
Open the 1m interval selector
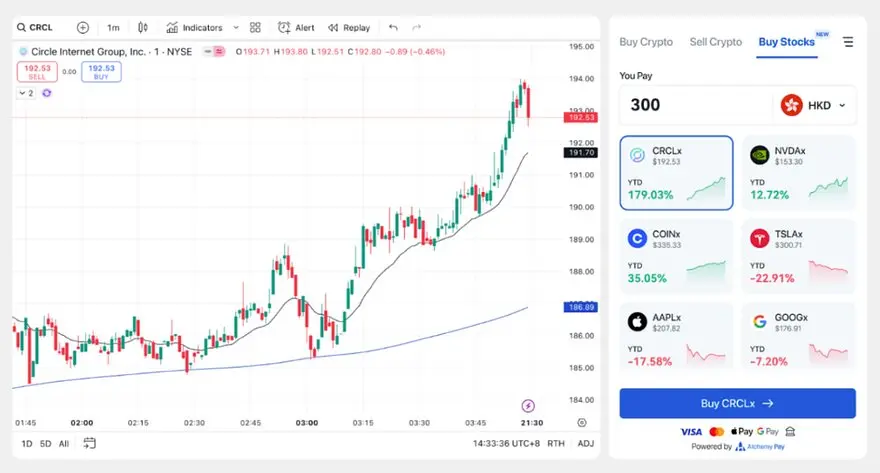point(113,27)
